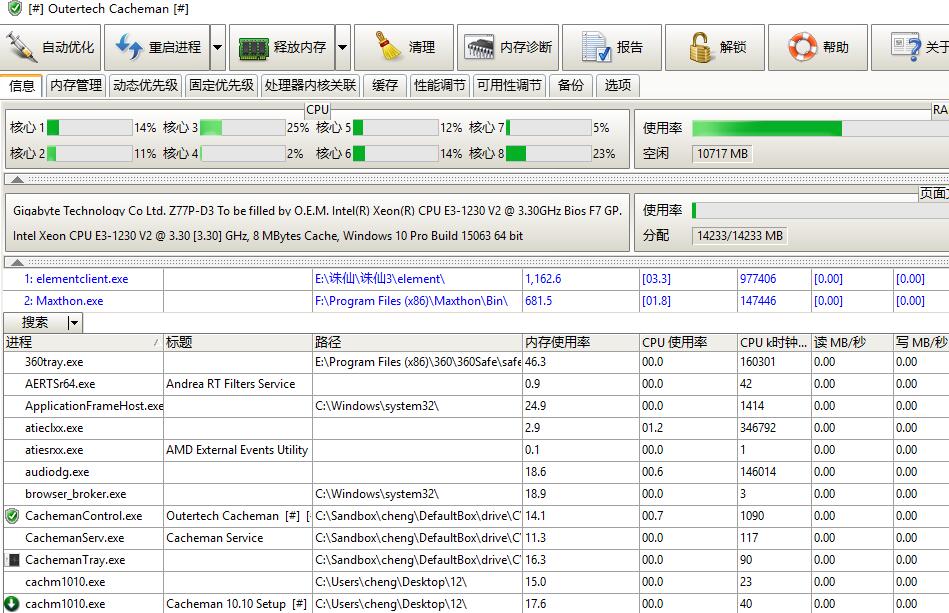Select the atiesrxx.exe process row
Viewport: 949px width, 613px height.
pyautogui.click(x=476, y=450)
